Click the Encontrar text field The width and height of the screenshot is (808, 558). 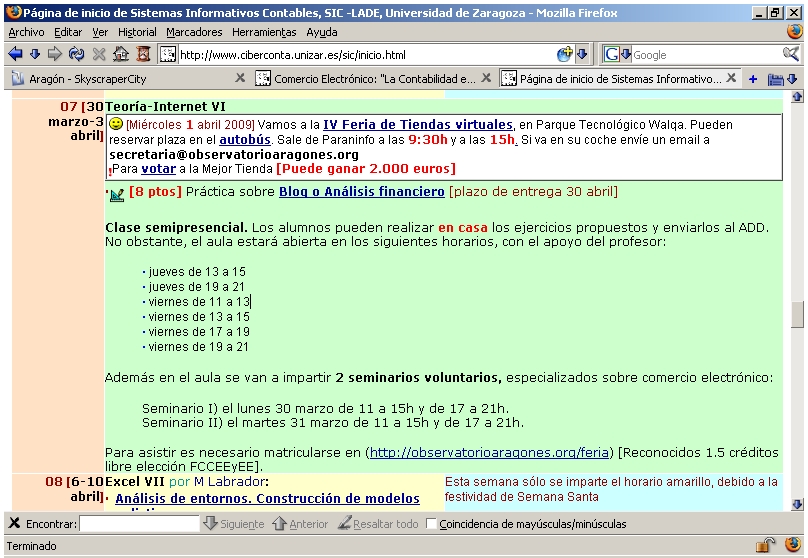139,524
